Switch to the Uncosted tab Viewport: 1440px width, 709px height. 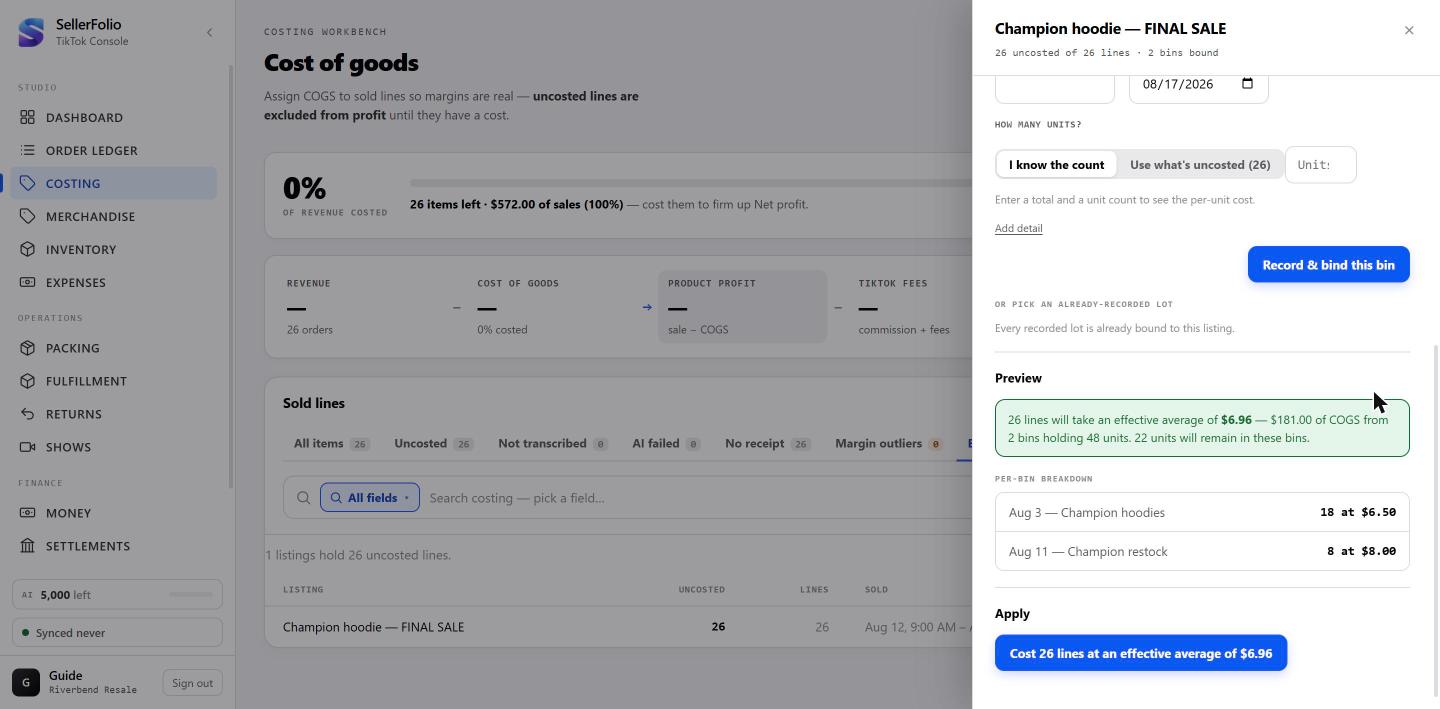pos(433,443)
